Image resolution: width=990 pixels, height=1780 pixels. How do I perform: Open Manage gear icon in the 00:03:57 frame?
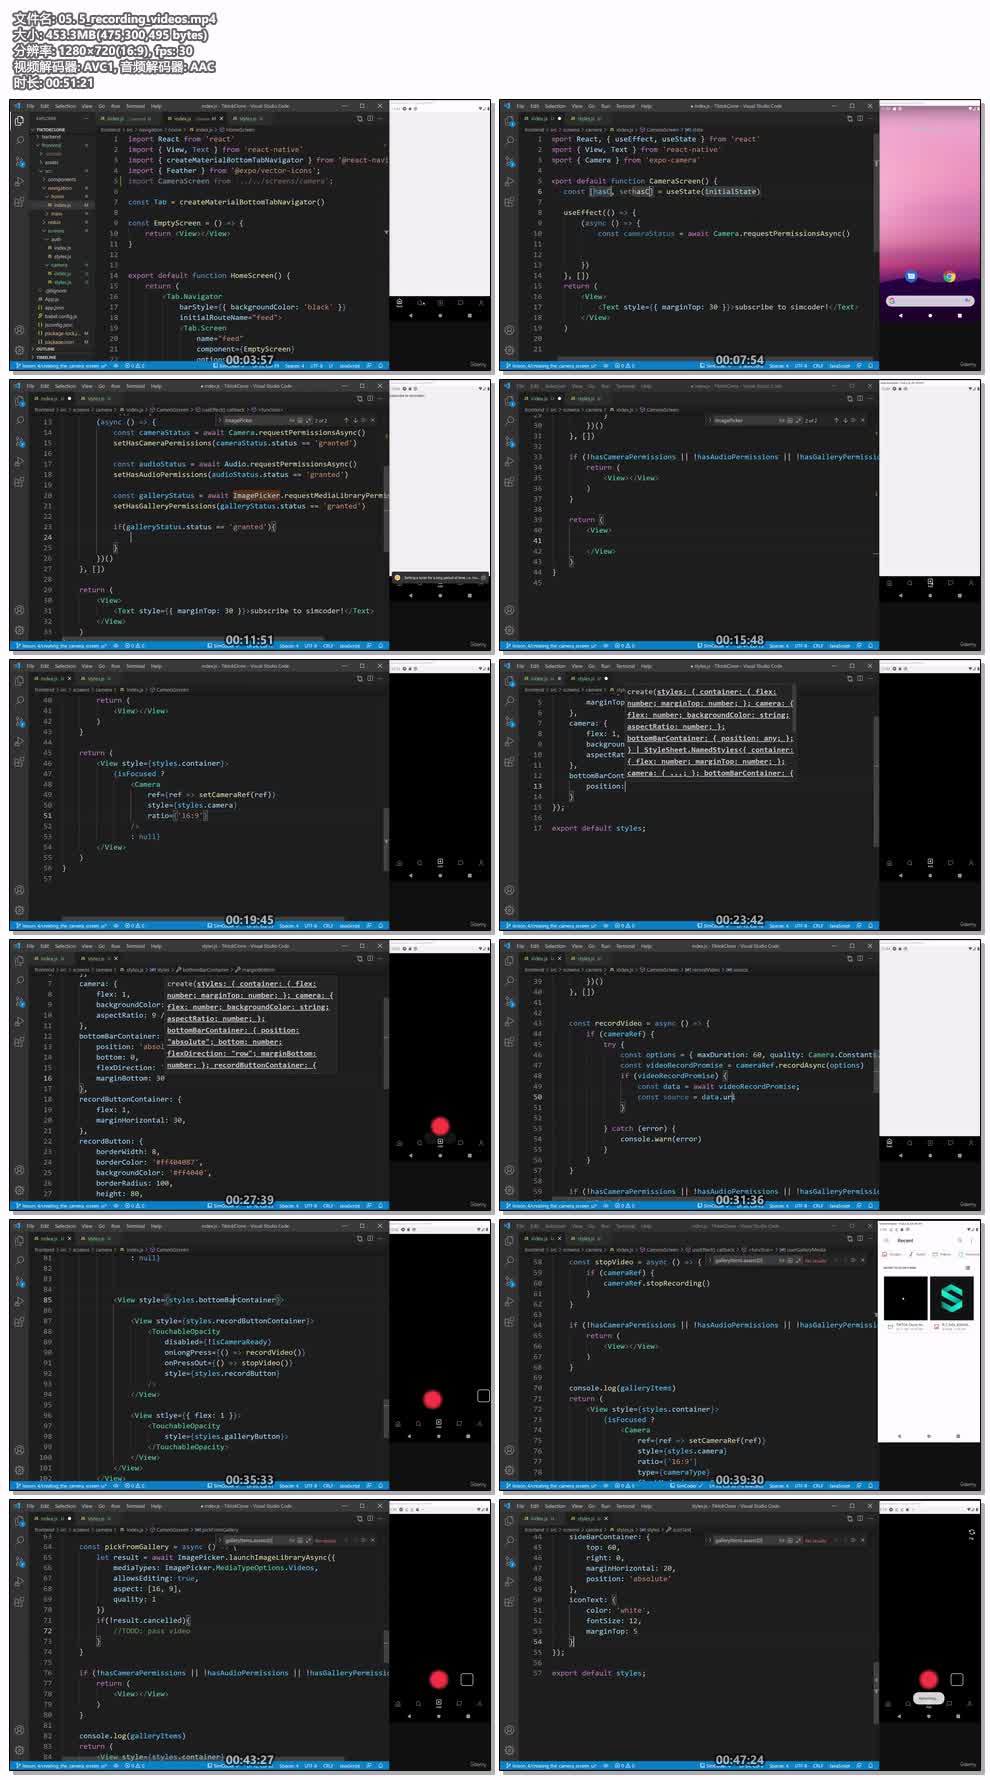(19, 350)
